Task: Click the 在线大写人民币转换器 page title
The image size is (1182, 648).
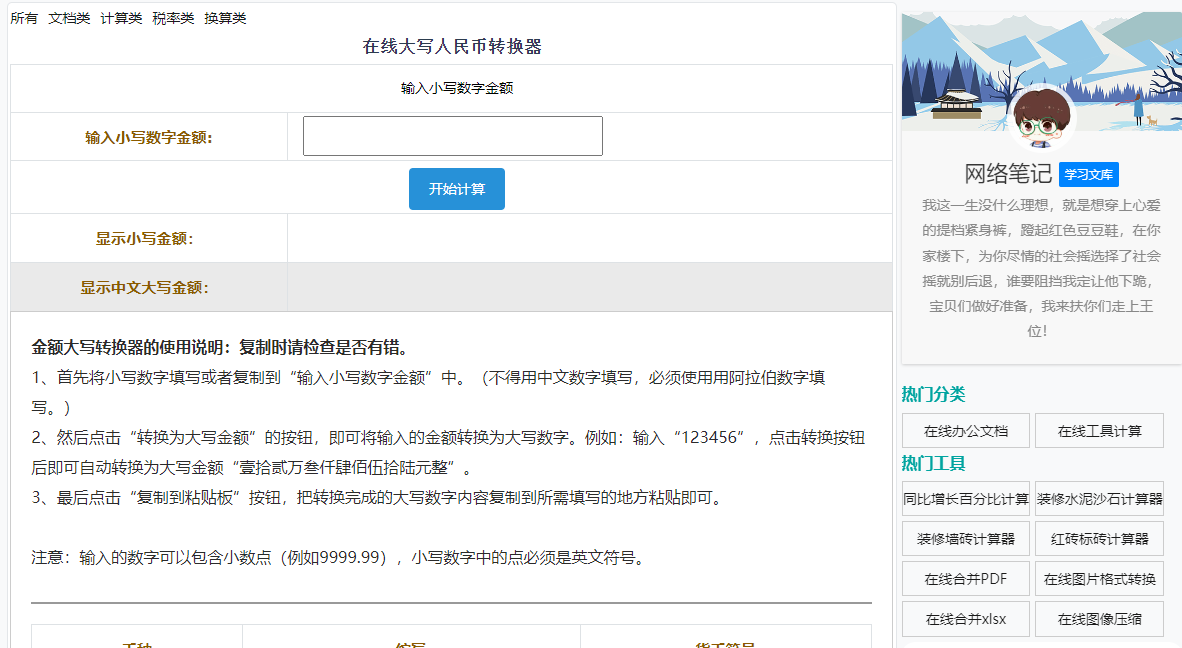Action: click(x=452, y=47)
